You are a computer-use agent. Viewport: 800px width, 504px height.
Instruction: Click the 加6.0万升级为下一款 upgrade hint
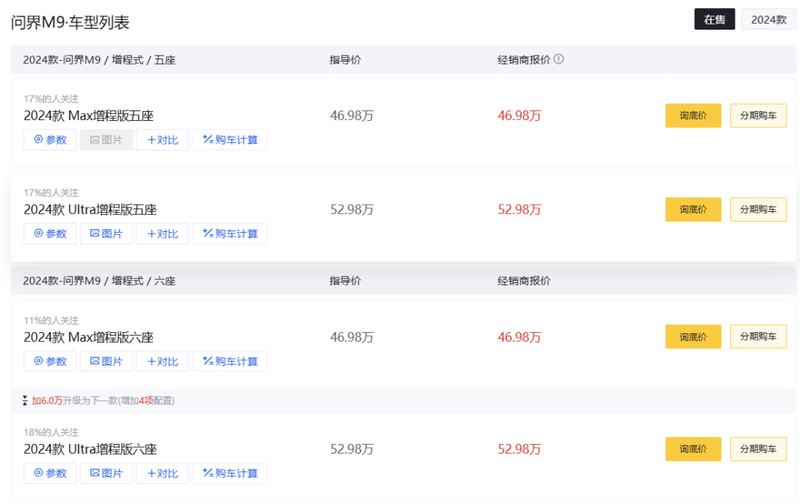click(x=102, y=401)
